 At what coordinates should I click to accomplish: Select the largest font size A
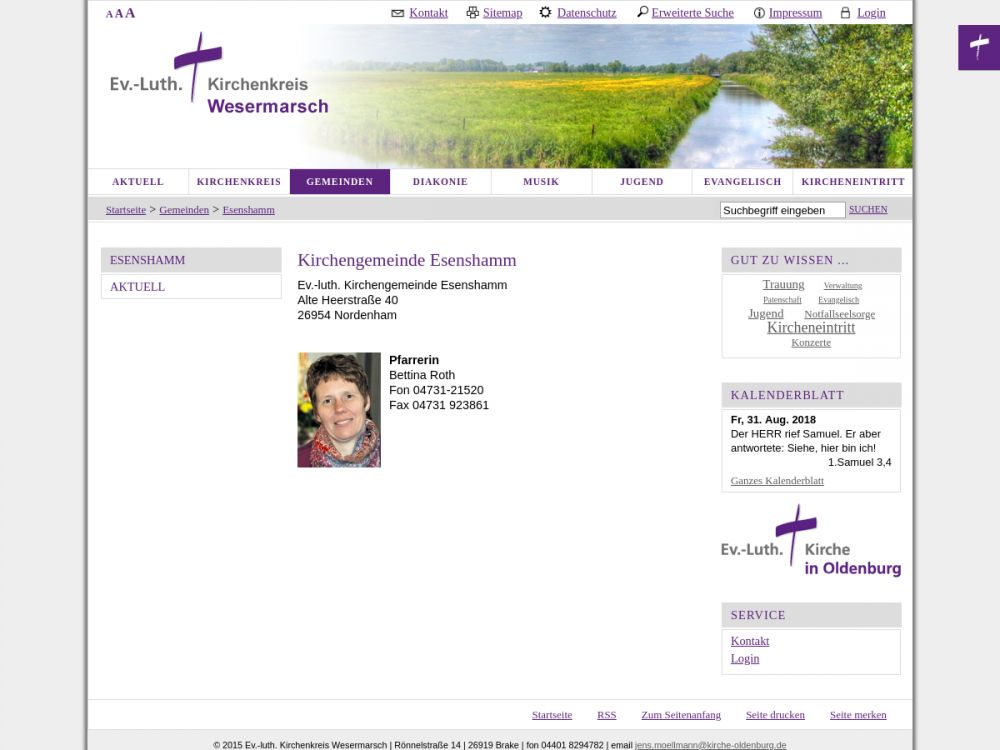[x=130, y=13]
